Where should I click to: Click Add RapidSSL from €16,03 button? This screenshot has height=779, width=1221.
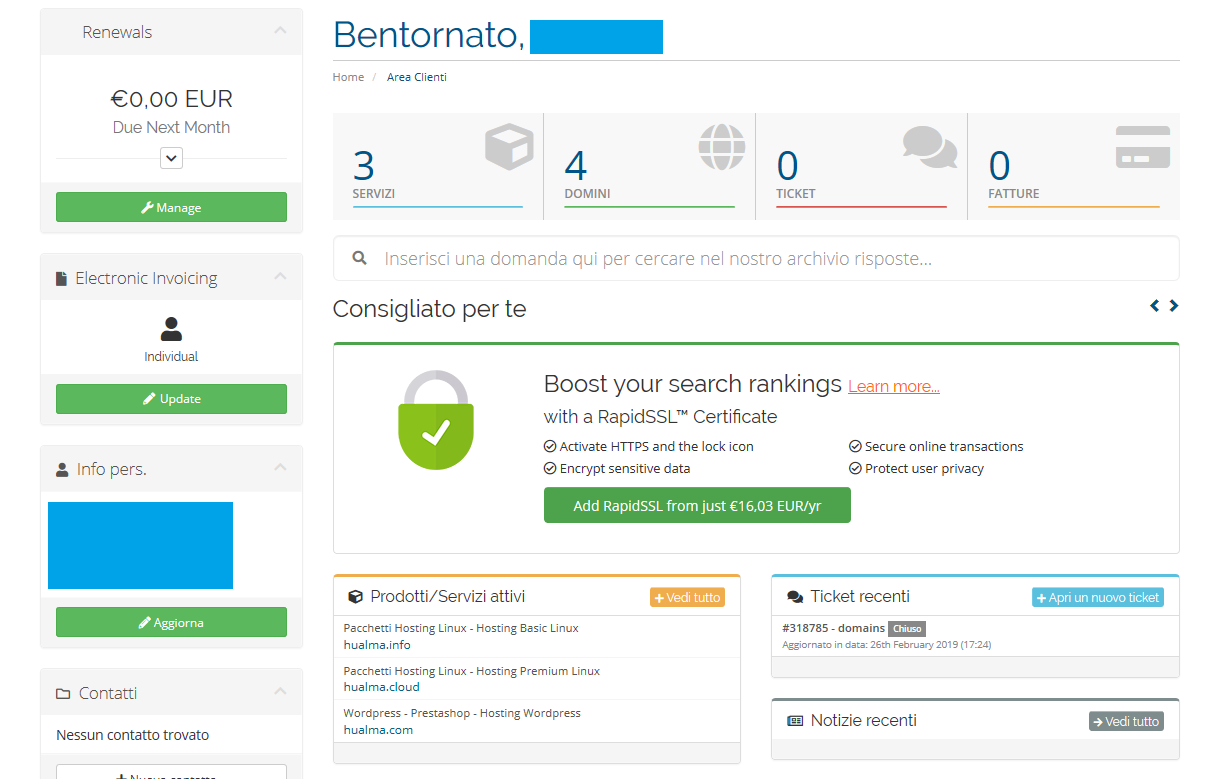coord(696,506)
